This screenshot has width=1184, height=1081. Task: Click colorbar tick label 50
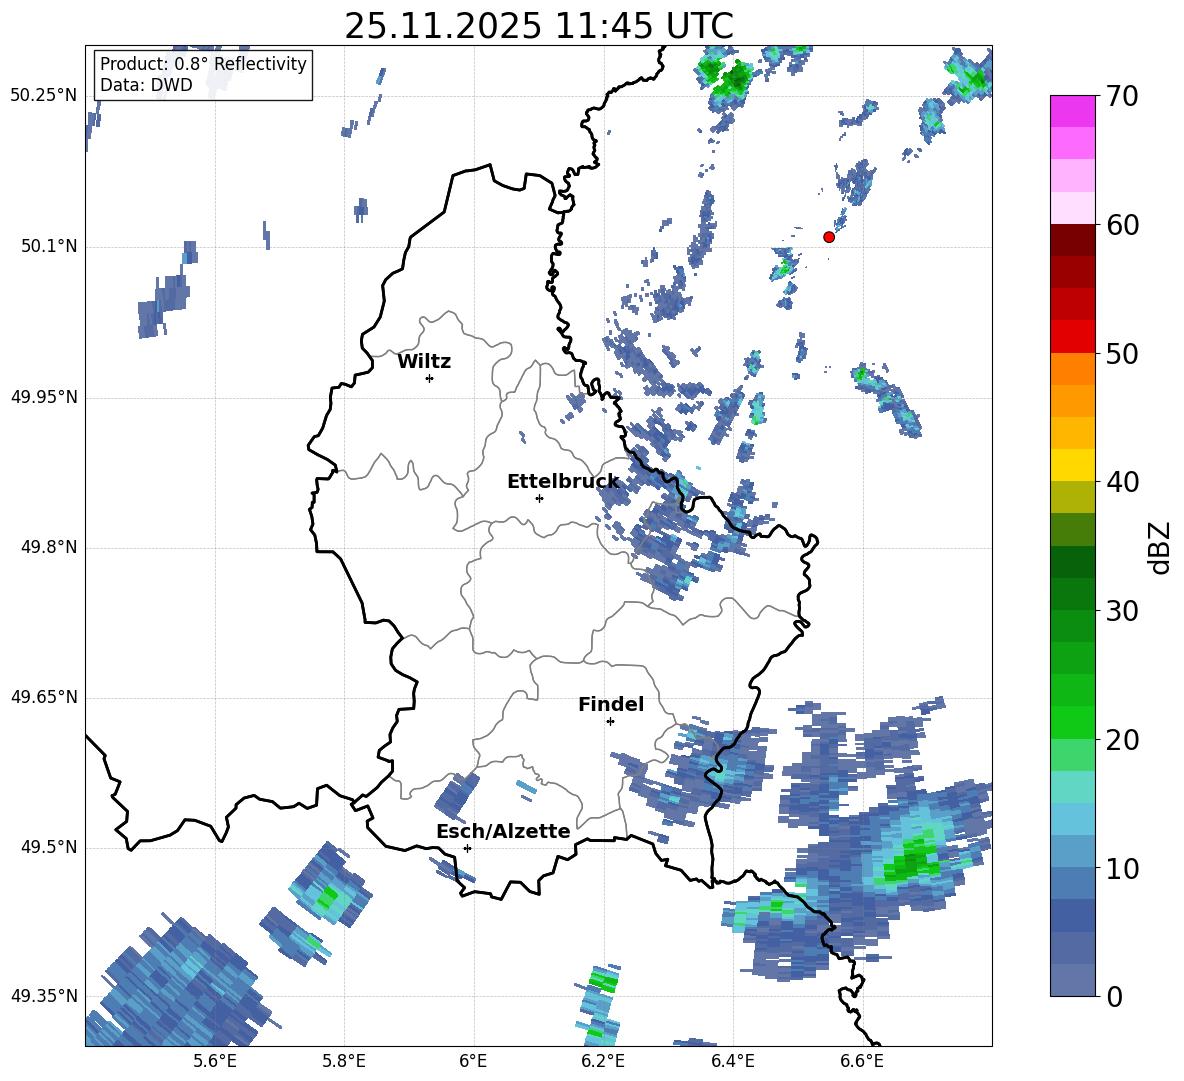1122,353
